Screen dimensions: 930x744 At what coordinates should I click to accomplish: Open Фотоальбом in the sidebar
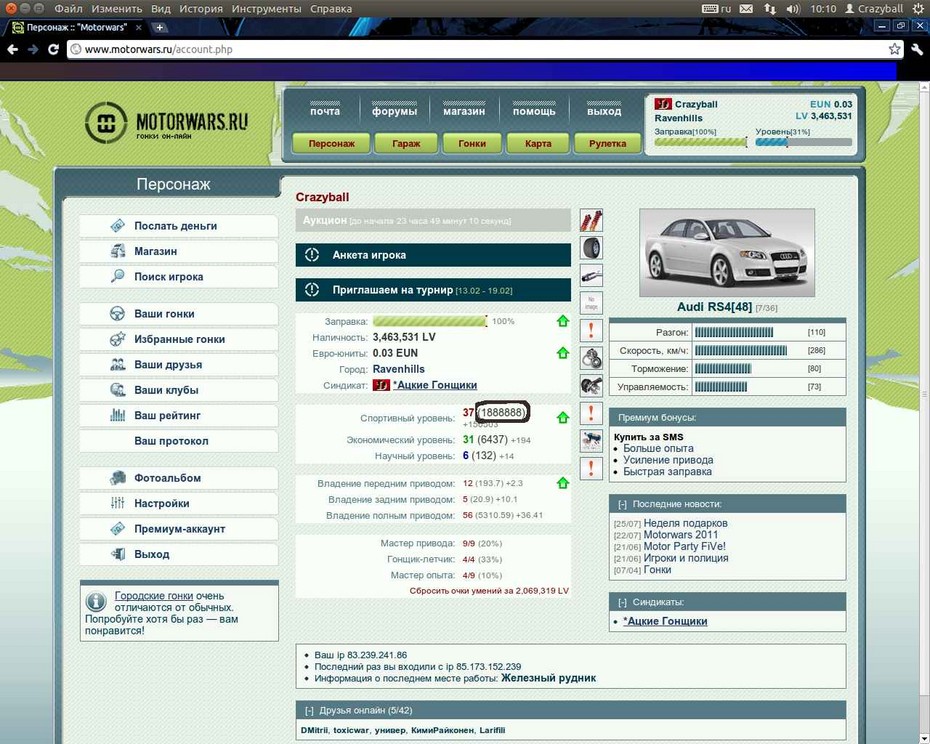(x=179, y=478)
